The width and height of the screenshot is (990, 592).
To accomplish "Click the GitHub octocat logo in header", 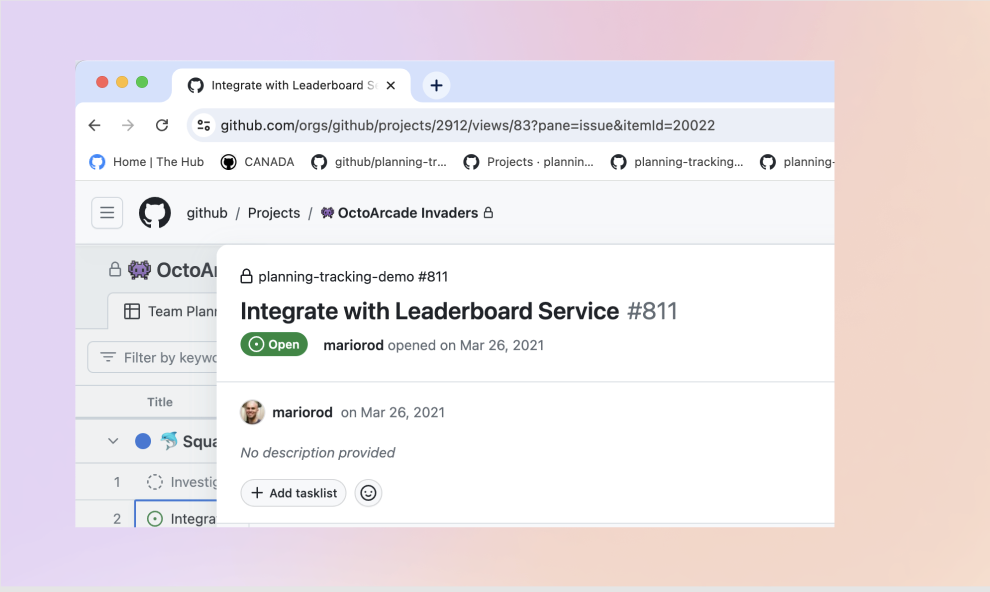I will tap(155, 212).
